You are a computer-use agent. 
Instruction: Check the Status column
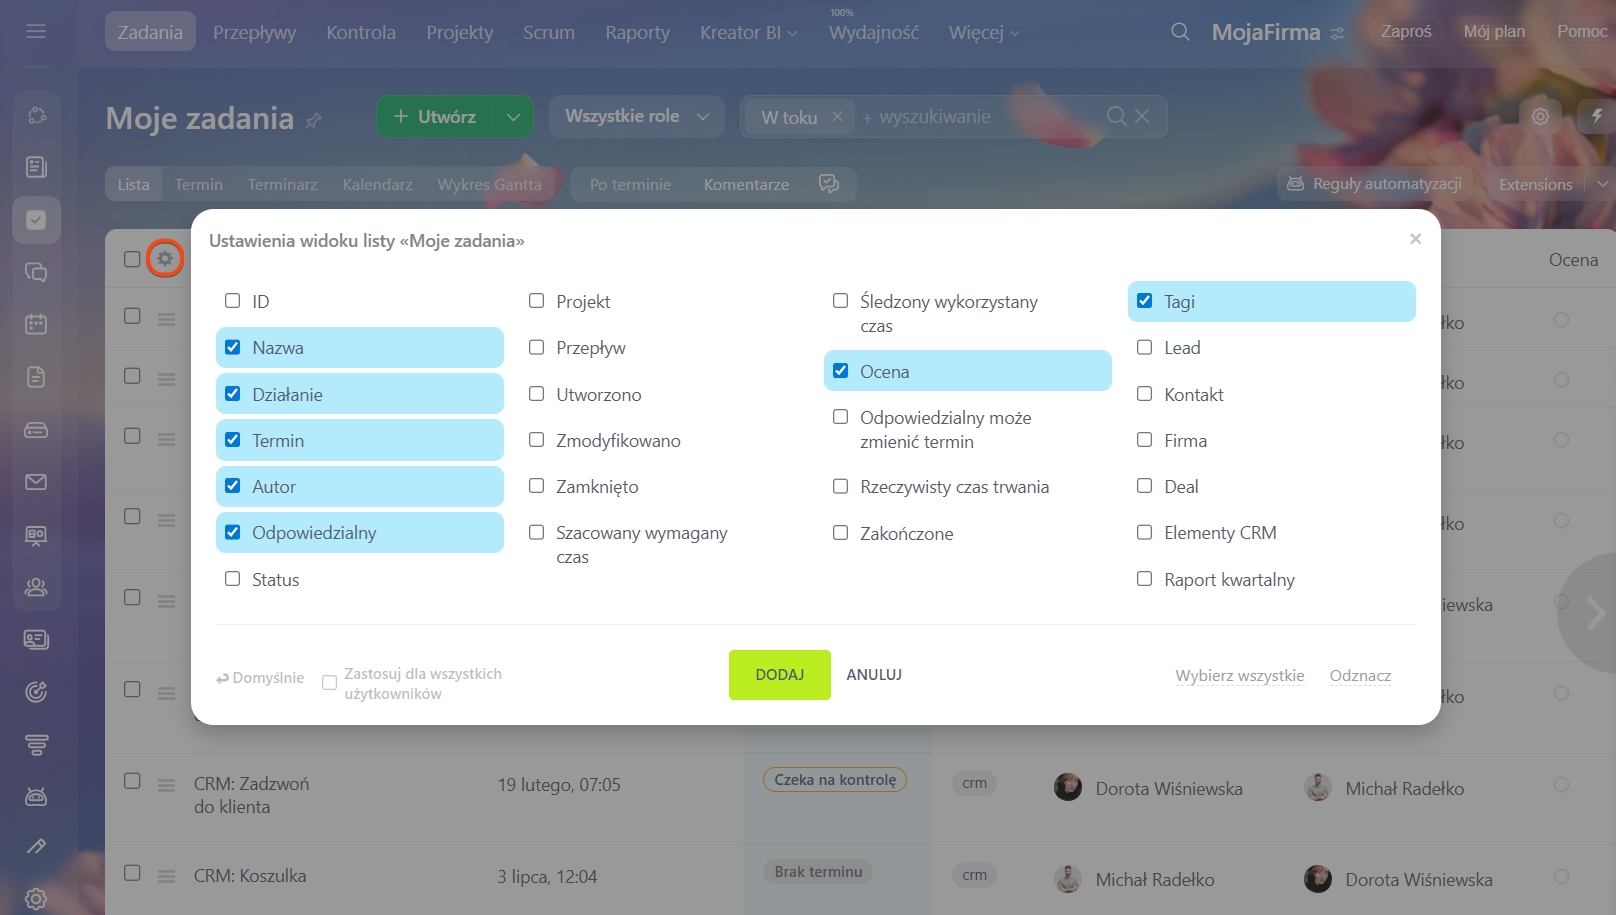233,579
